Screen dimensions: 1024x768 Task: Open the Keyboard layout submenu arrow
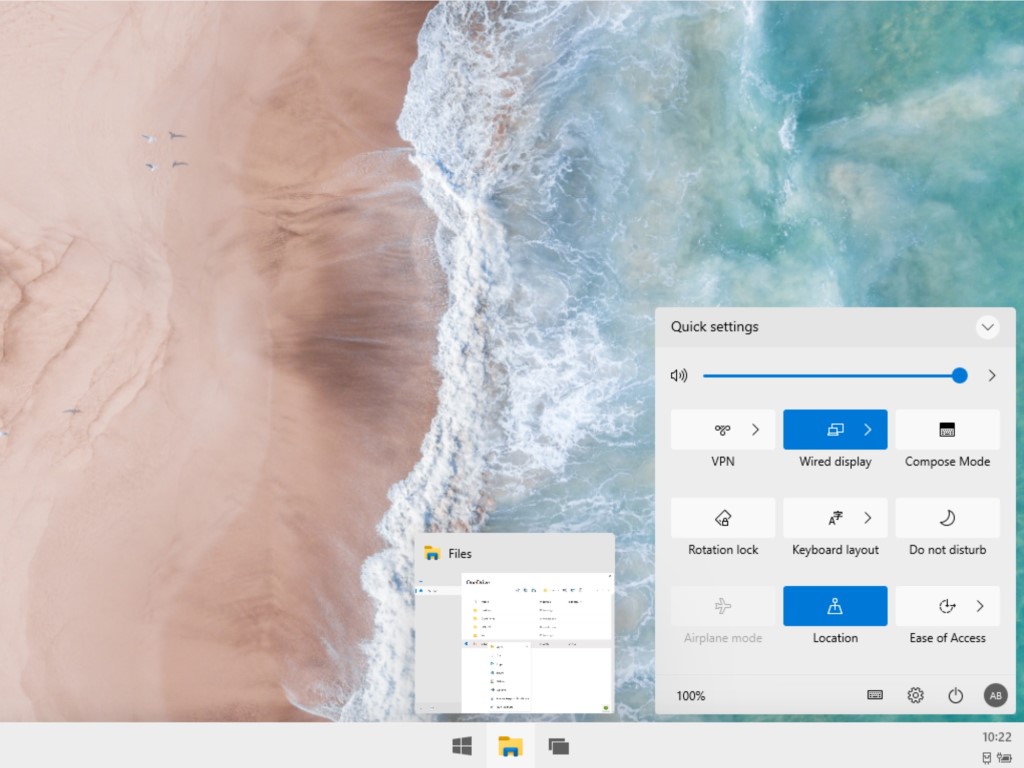[868, 518]
